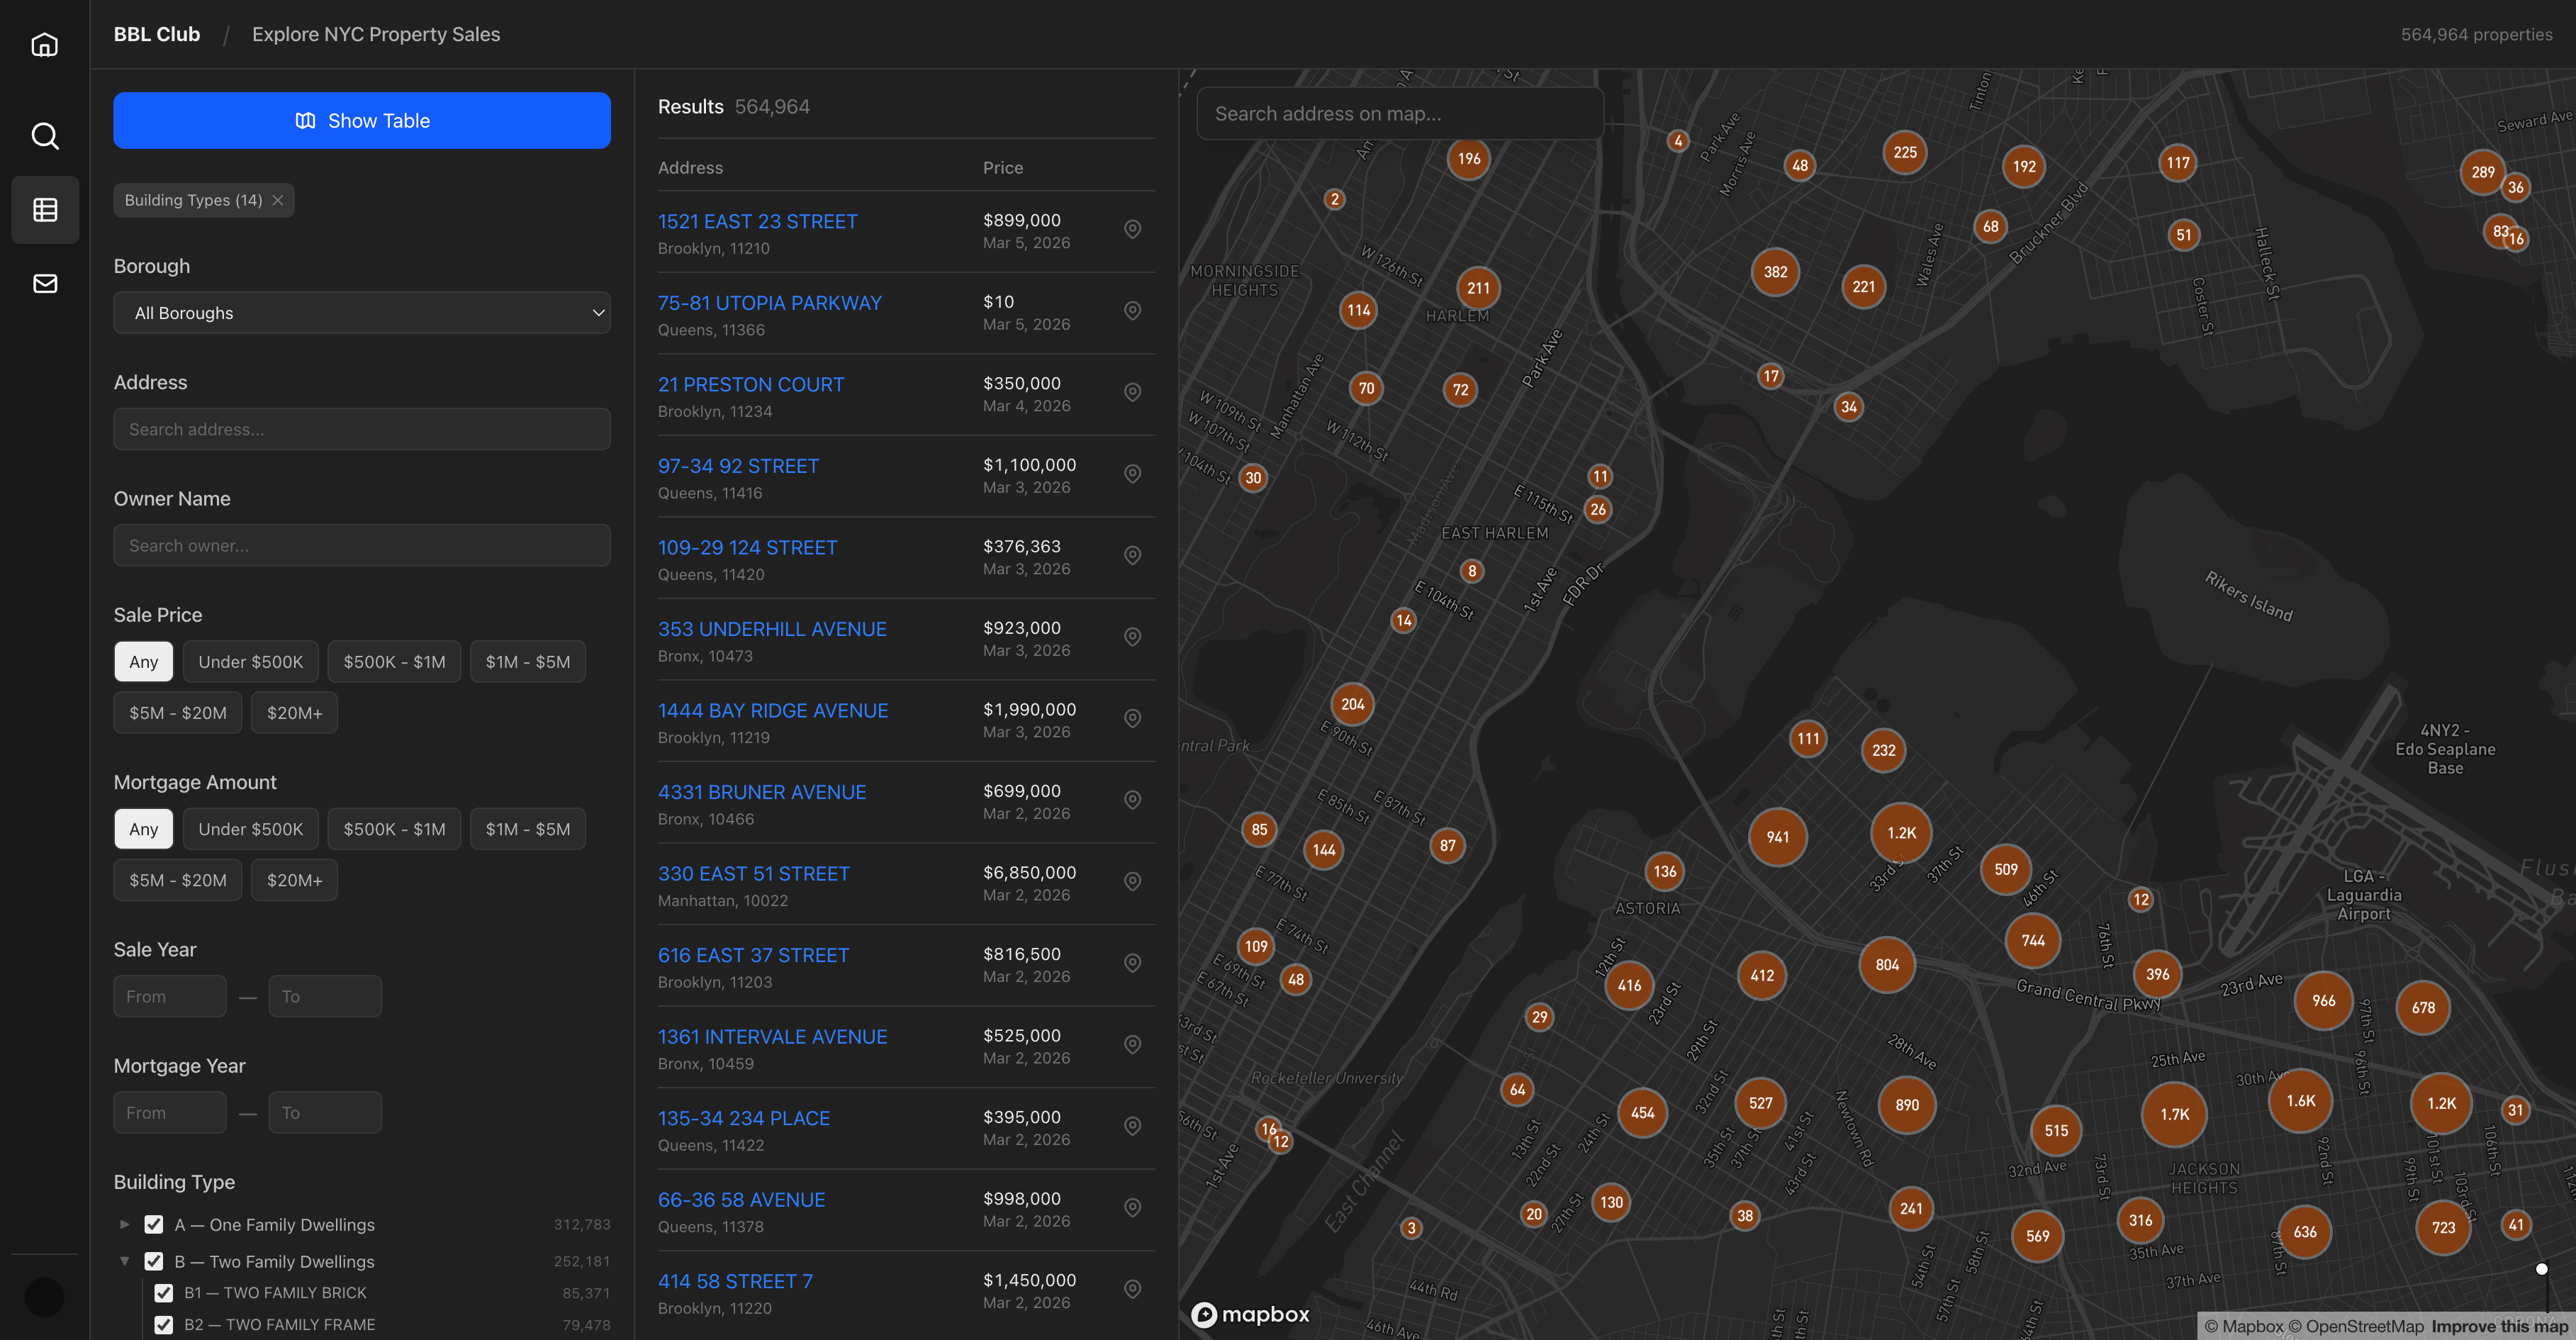The height and width of the screenshot is (1340, 2576).
Task: Open the search icon in sidebar
Action: click(45, 135)
